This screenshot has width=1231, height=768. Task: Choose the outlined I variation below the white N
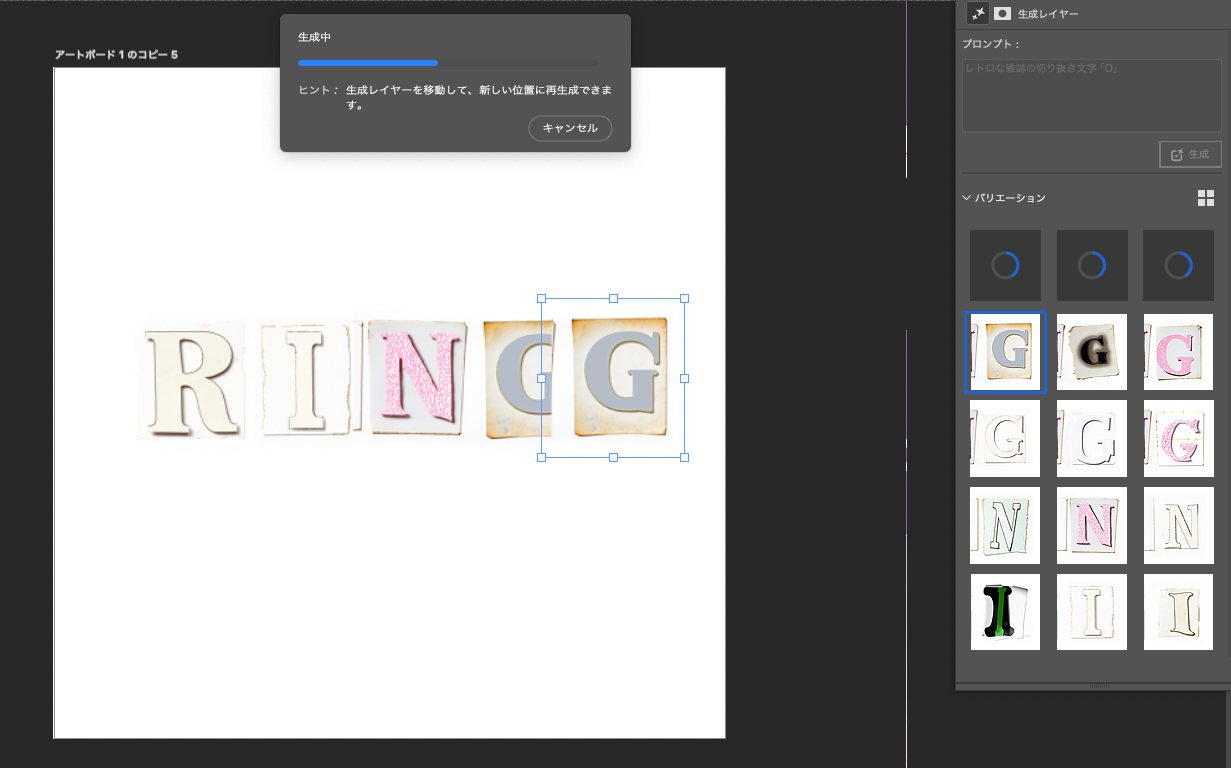click(x=1179, y=612)
